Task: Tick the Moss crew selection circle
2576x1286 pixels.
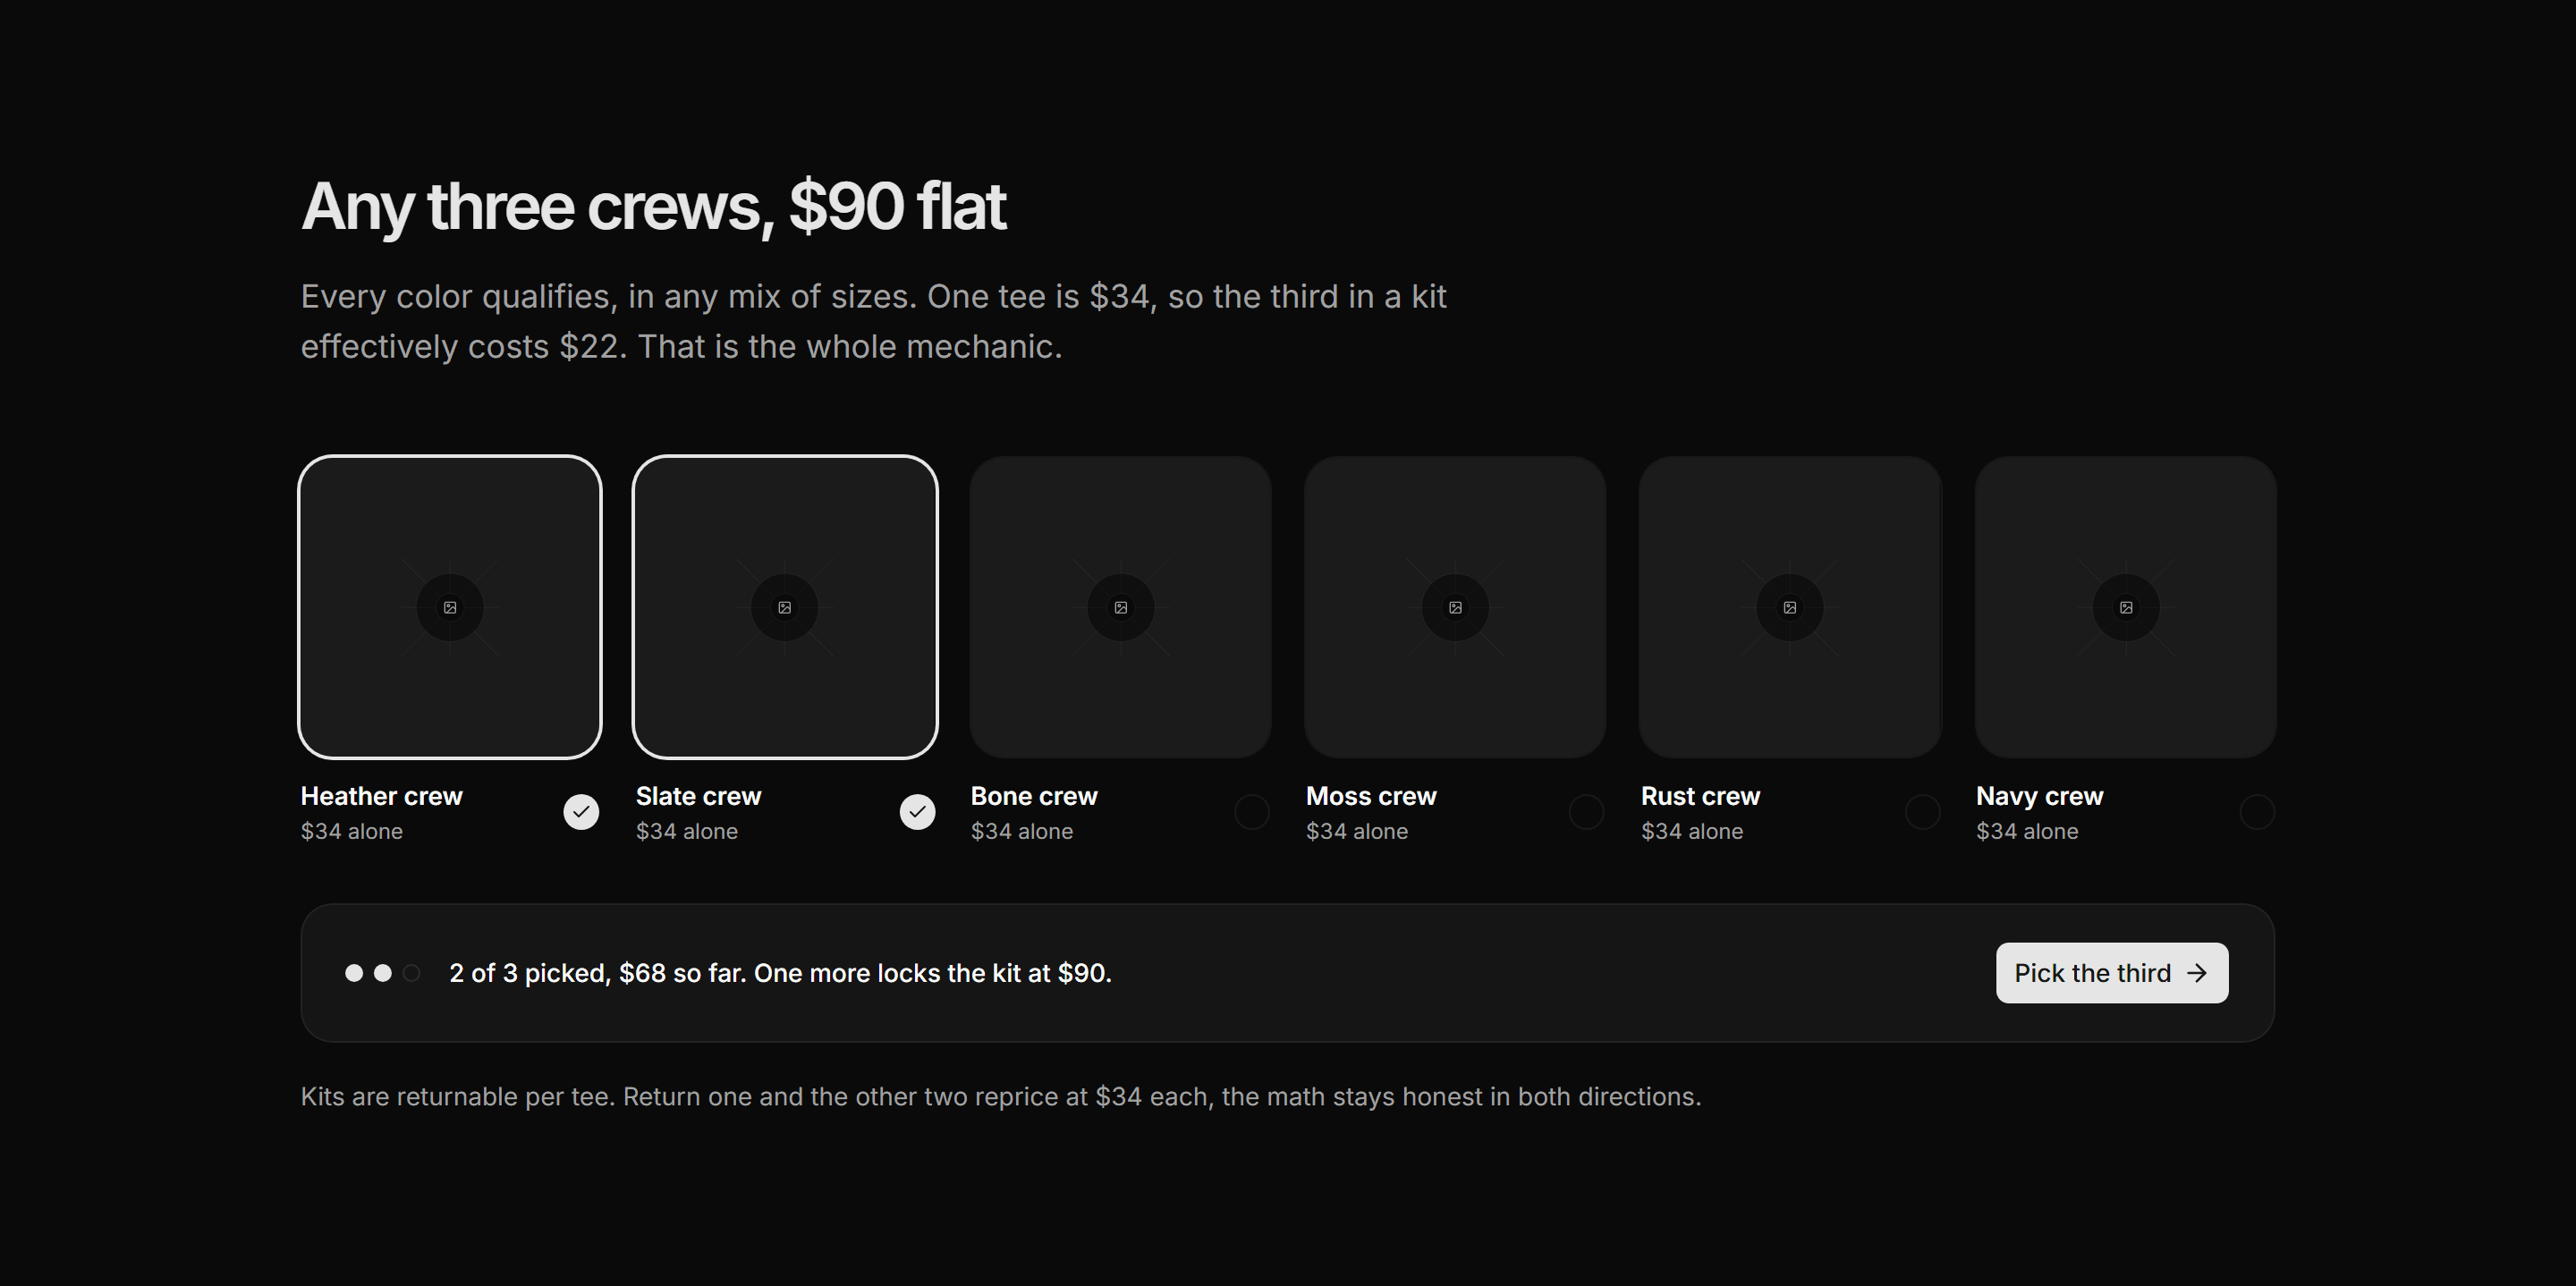Action: click(1586, 812)
